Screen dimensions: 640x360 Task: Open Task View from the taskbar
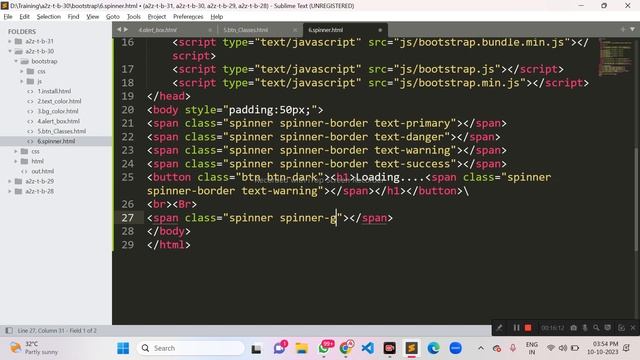coord(256,349)
